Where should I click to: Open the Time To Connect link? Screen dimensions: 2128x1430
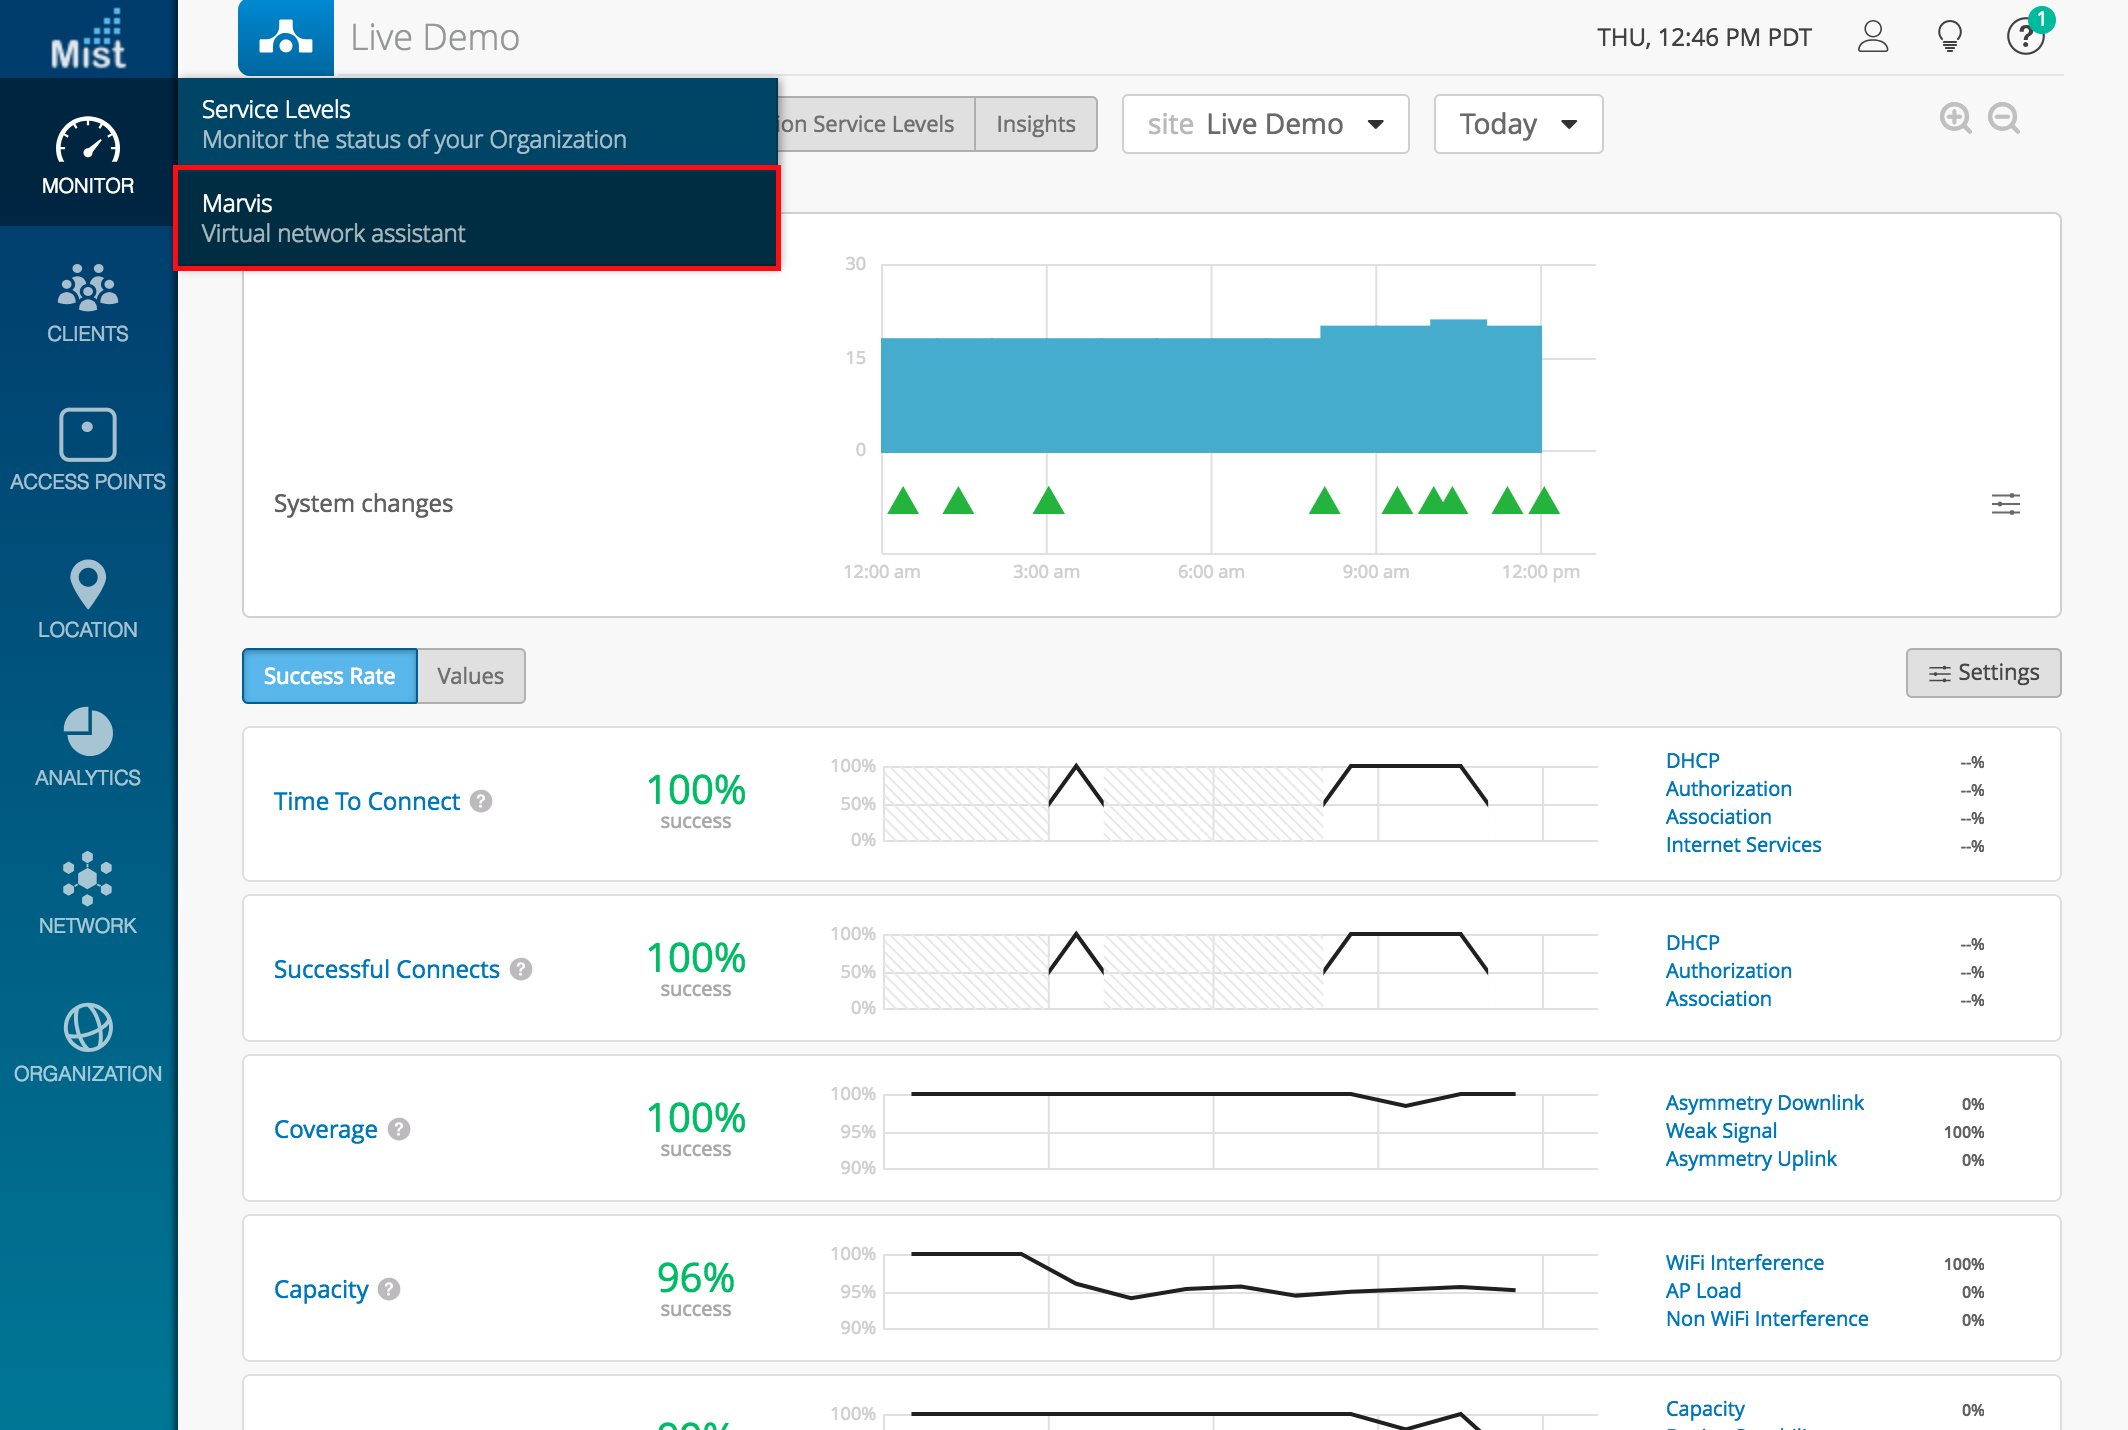coord(366,801)
